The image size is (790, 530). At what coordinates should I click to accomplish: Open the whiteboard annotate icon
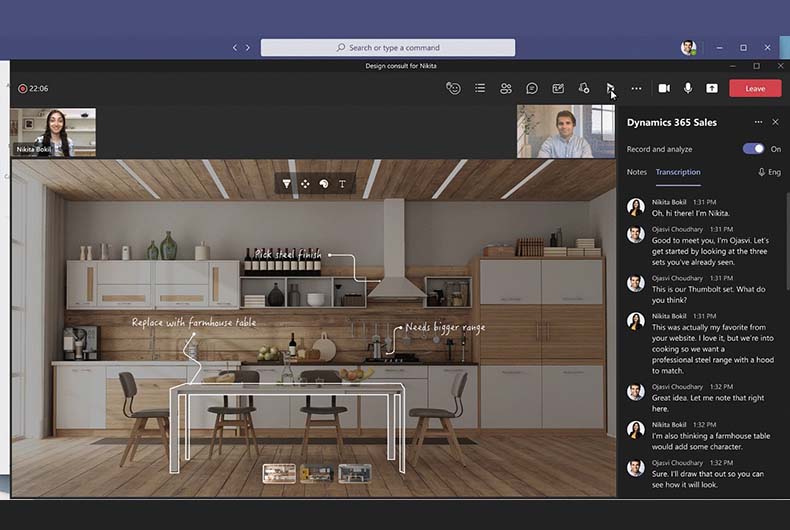[558, 89]
